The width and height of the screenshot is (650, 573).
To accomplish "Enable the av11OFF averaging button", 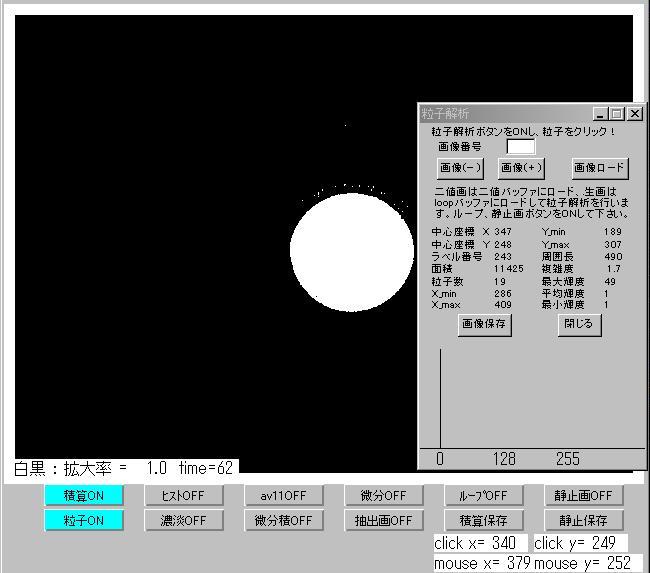I will [x=284, y=495].
